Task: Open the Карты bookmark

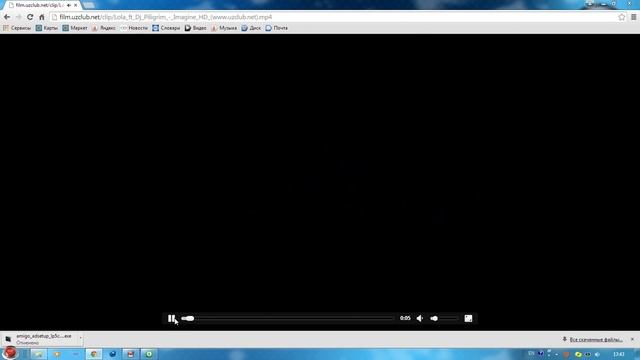Action: coord(47,28)
